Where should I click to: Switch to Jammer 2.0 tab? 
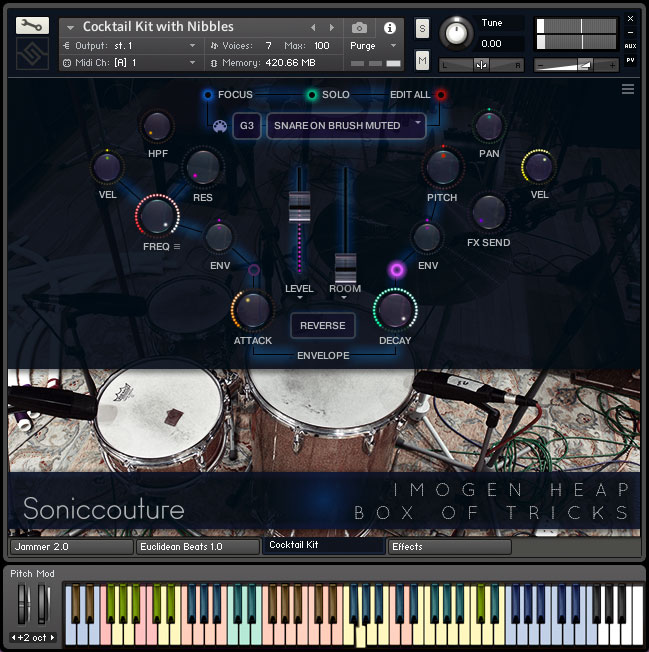pos(72,547)
